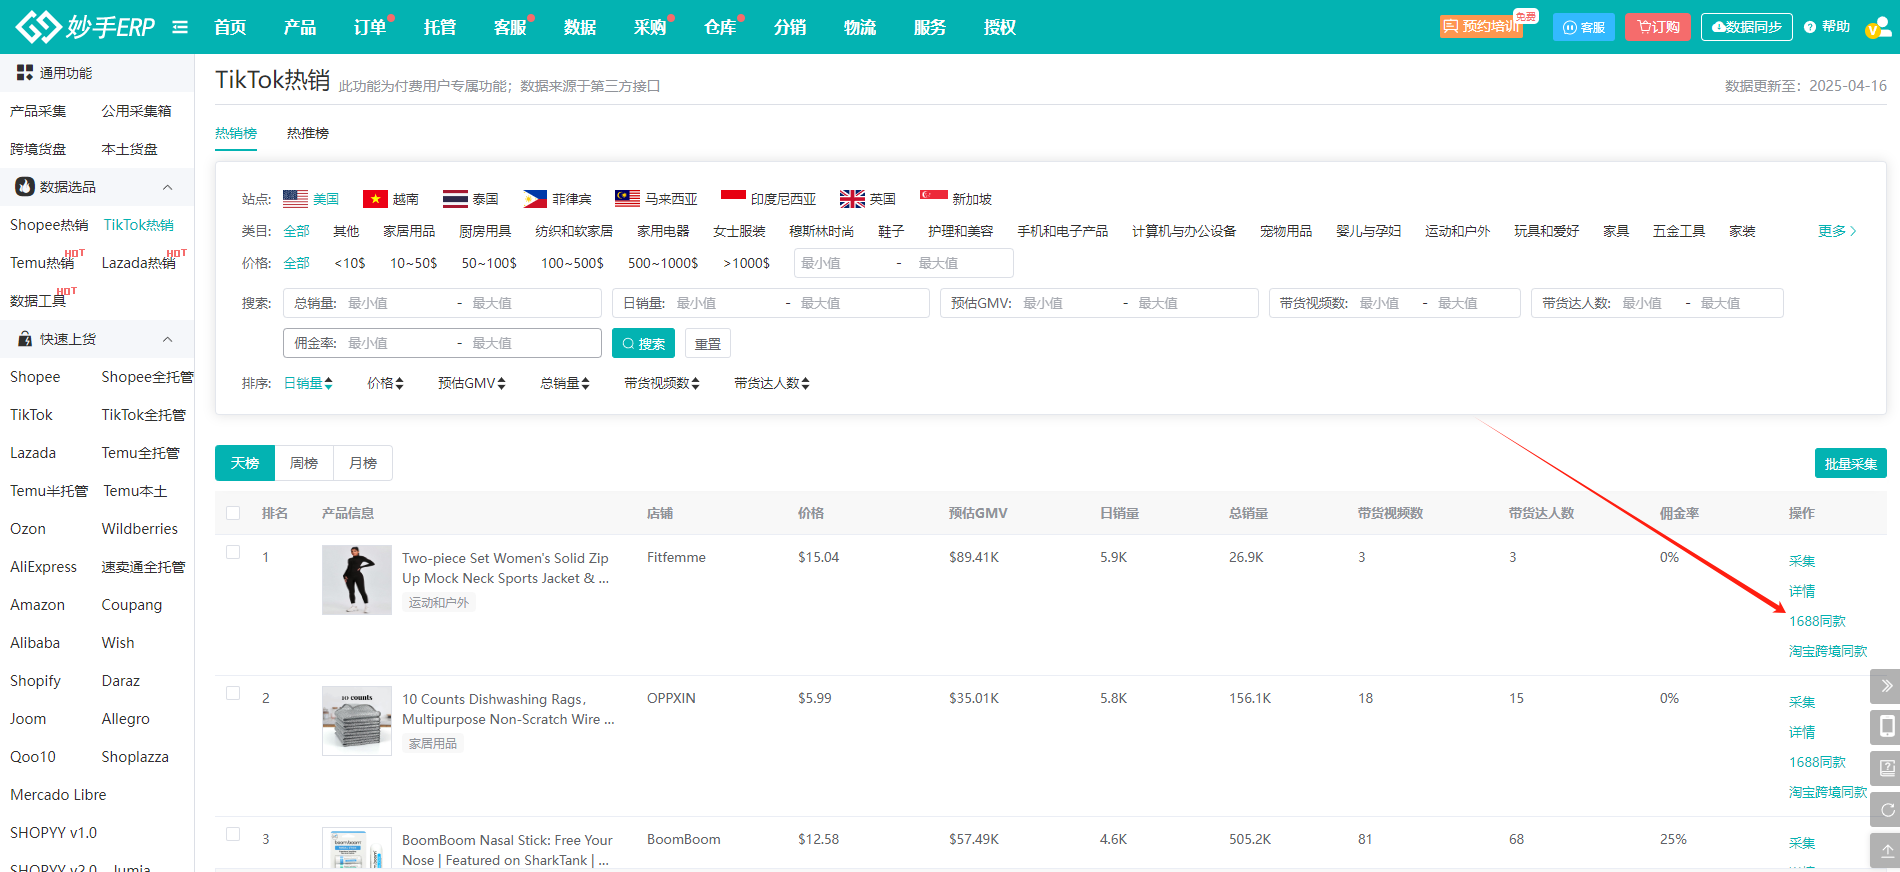Image resolution: width=1900 pixels, height=872 pixels.
Task: Click the floating help document icon
Action: tap(1886, 768)
